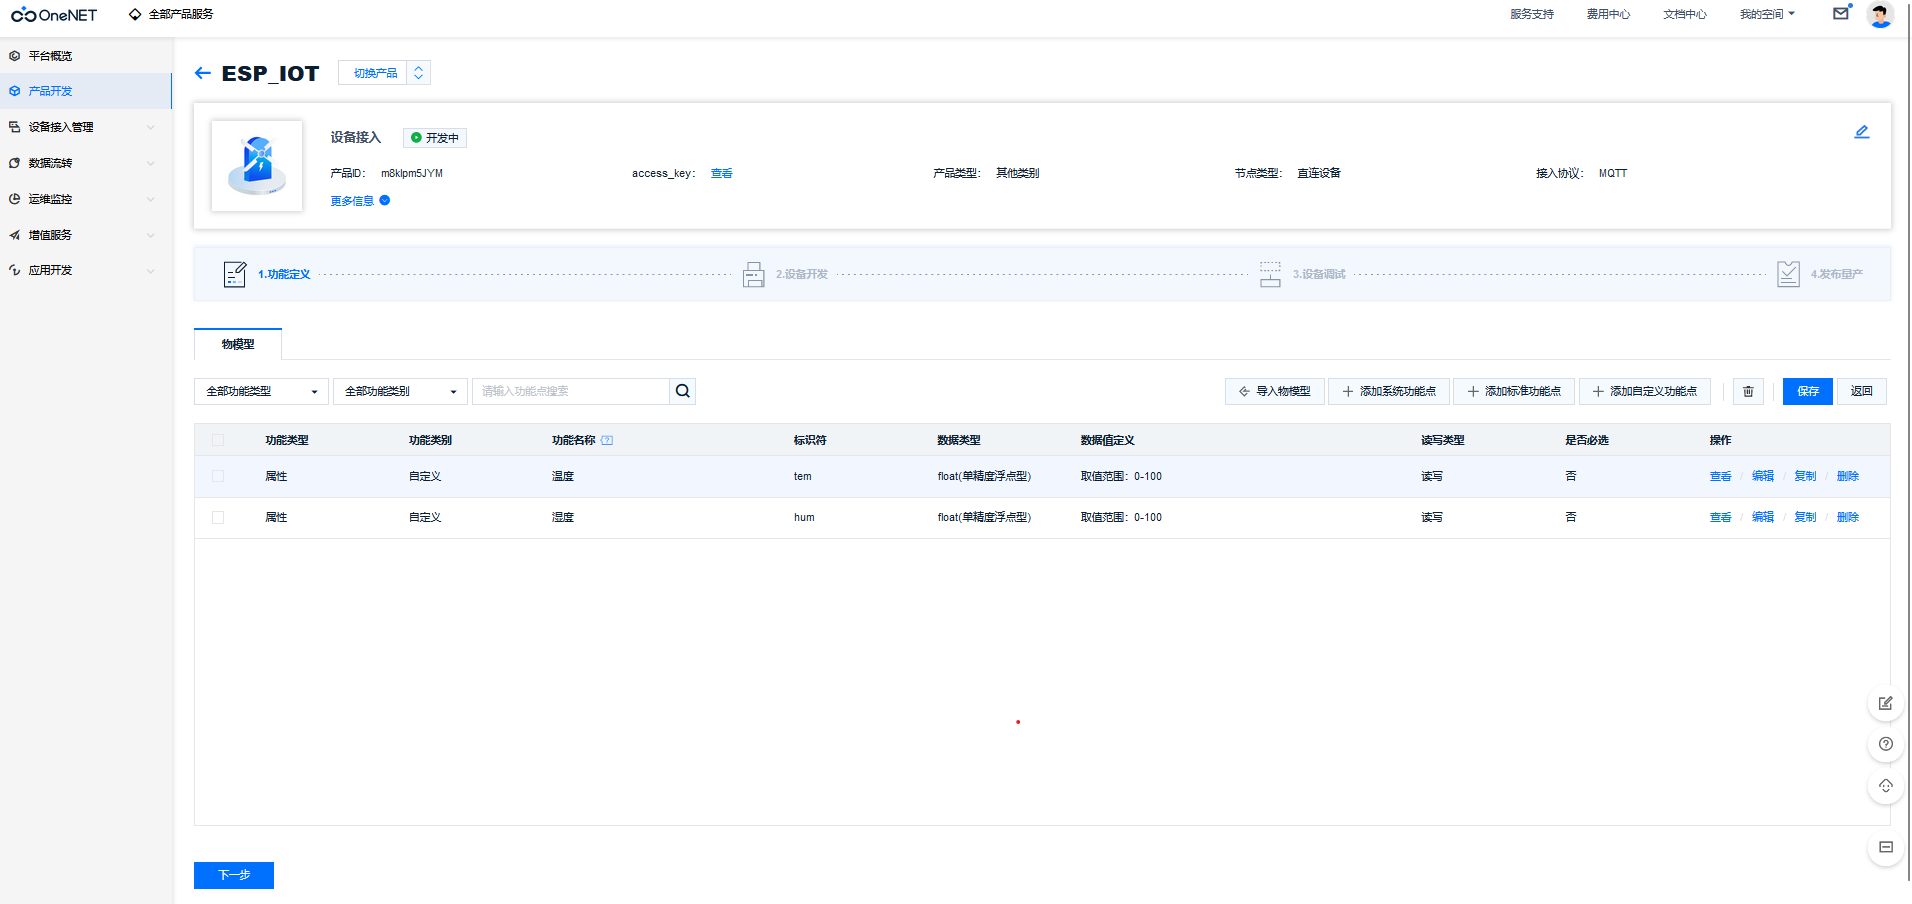Image resolution: width=1912 pixels, height=904 pixels.
Task: Open 服务支持 in top bar
Action: click(x=1532, y=14)
